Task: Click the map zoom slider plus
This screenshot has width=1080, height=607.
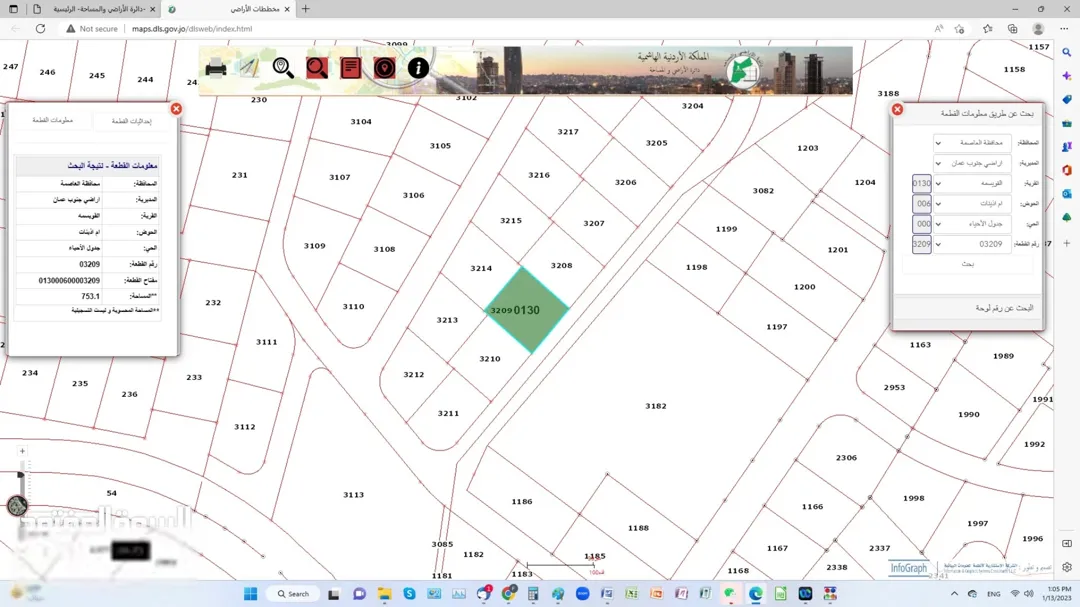Action: [x=22, y=451]
